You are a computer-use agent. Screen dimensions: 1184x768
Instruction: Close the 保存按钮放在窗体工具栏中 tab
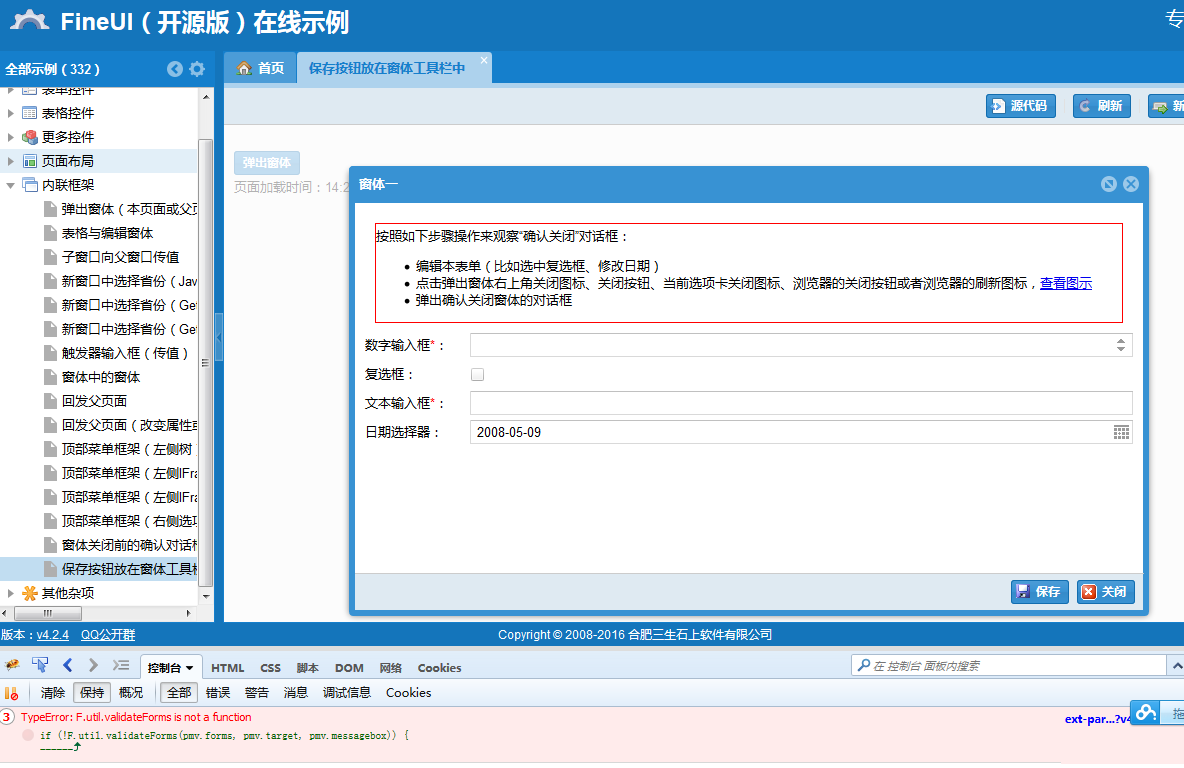(x=484, y=60)
